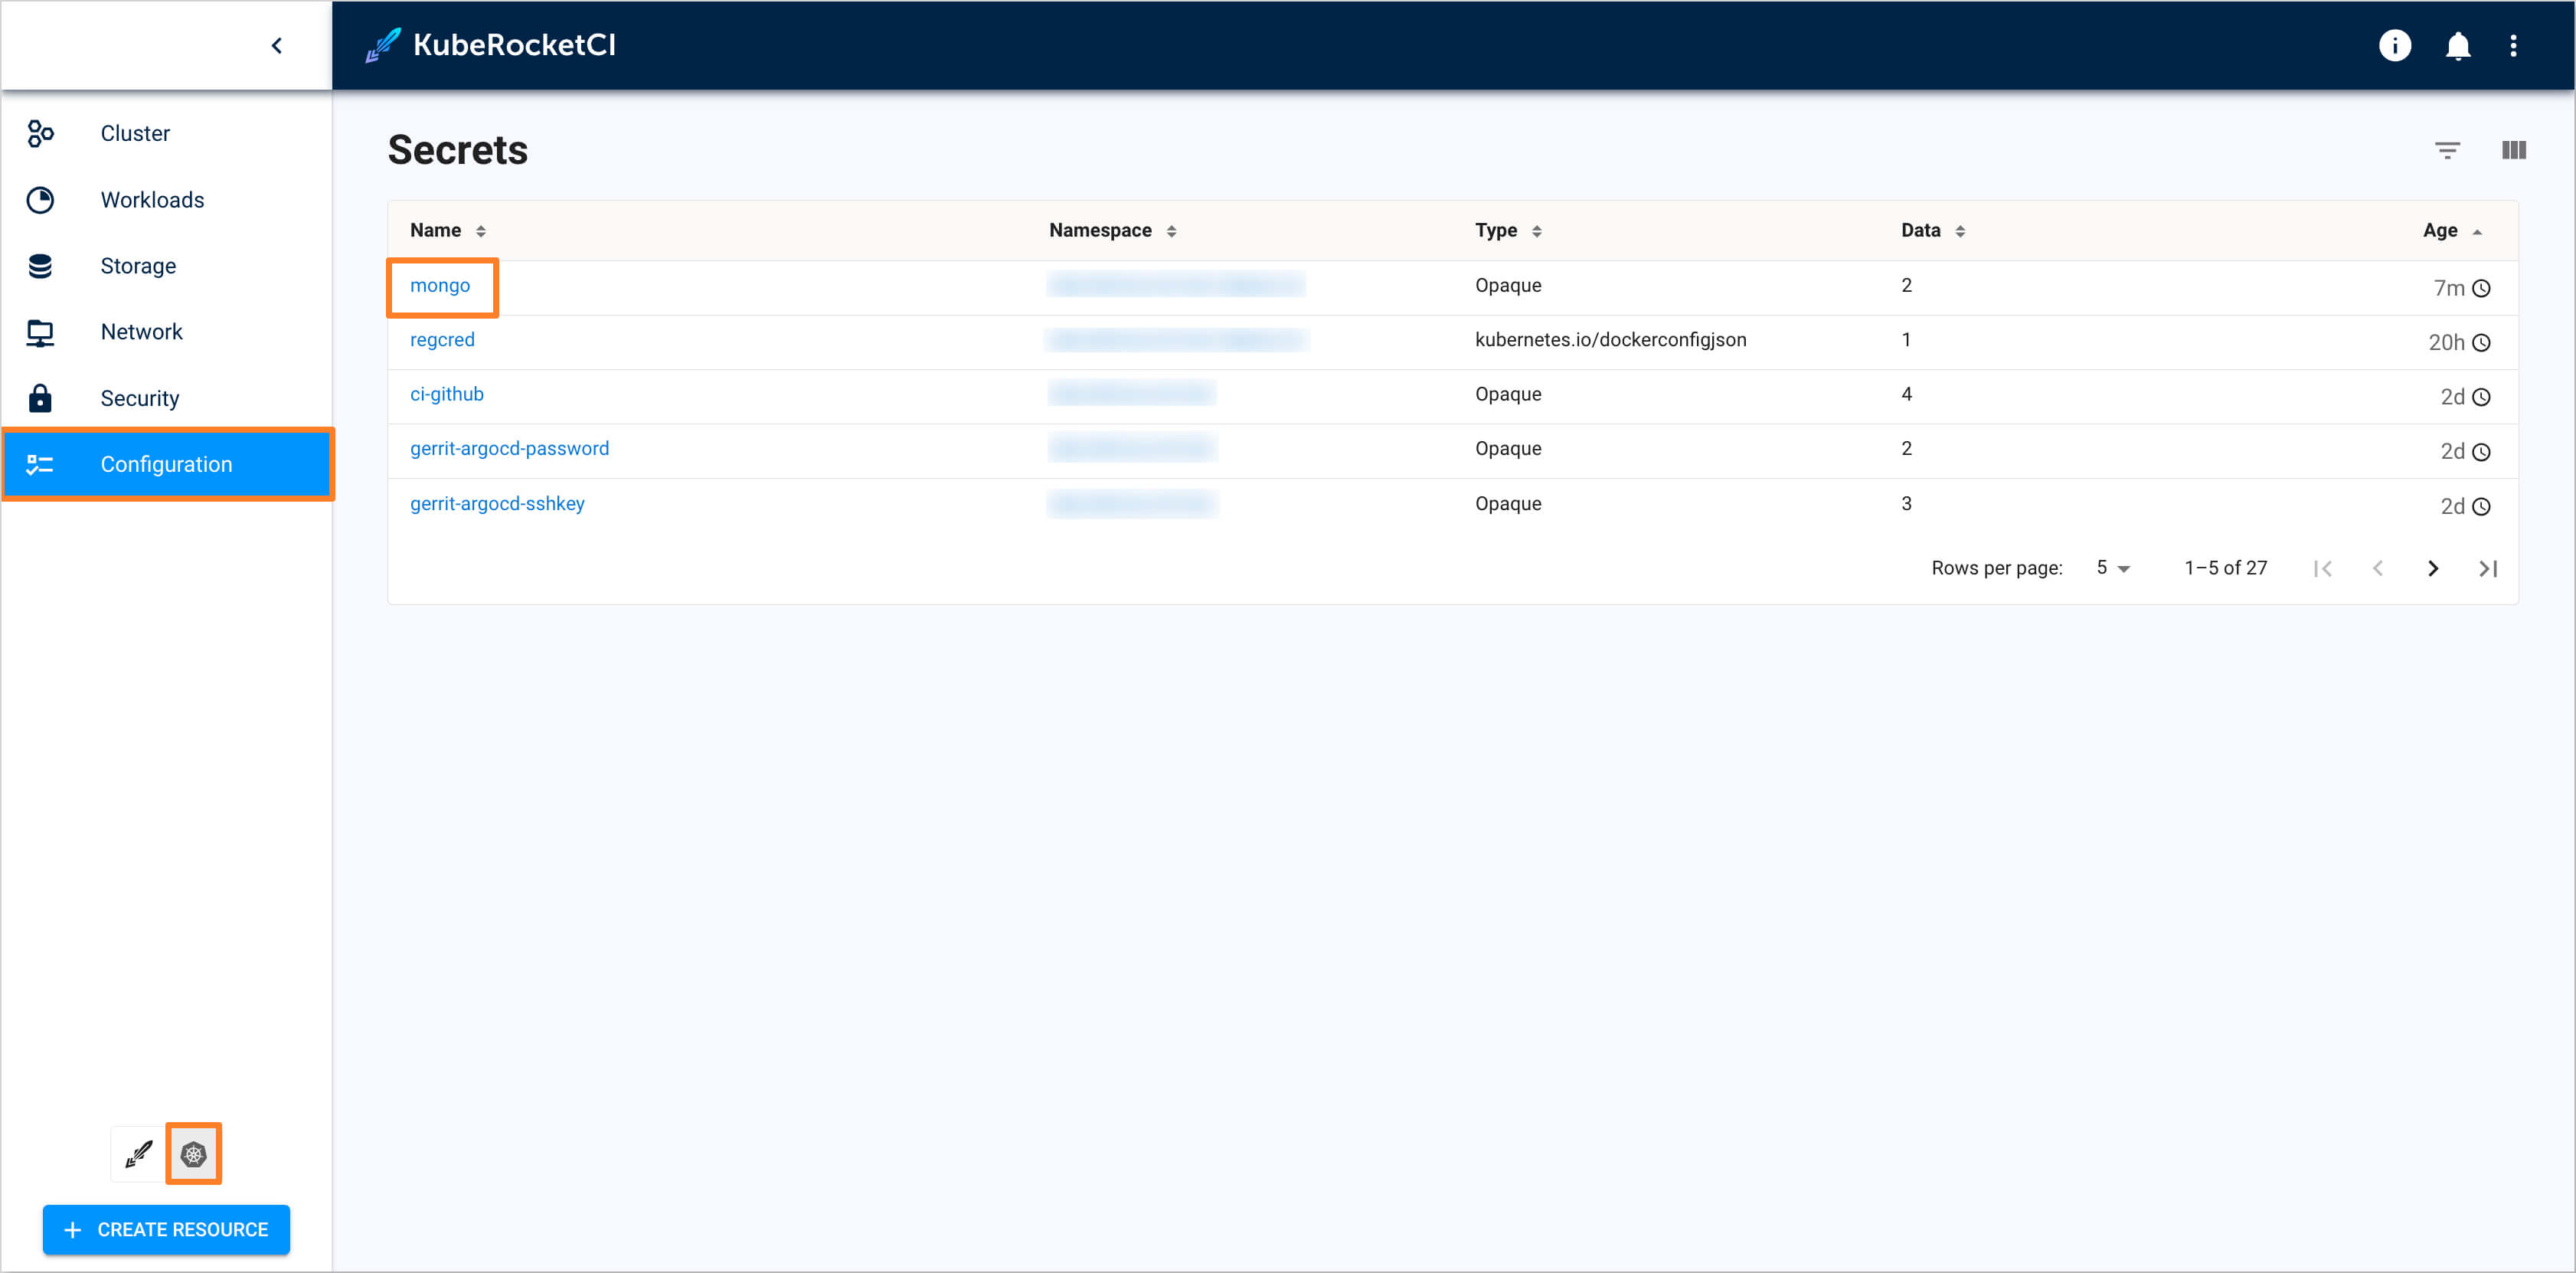Open the Workloads menu item
Image resolution: width=2576 pixels, height=1273 pixels.
pos(152,200)
